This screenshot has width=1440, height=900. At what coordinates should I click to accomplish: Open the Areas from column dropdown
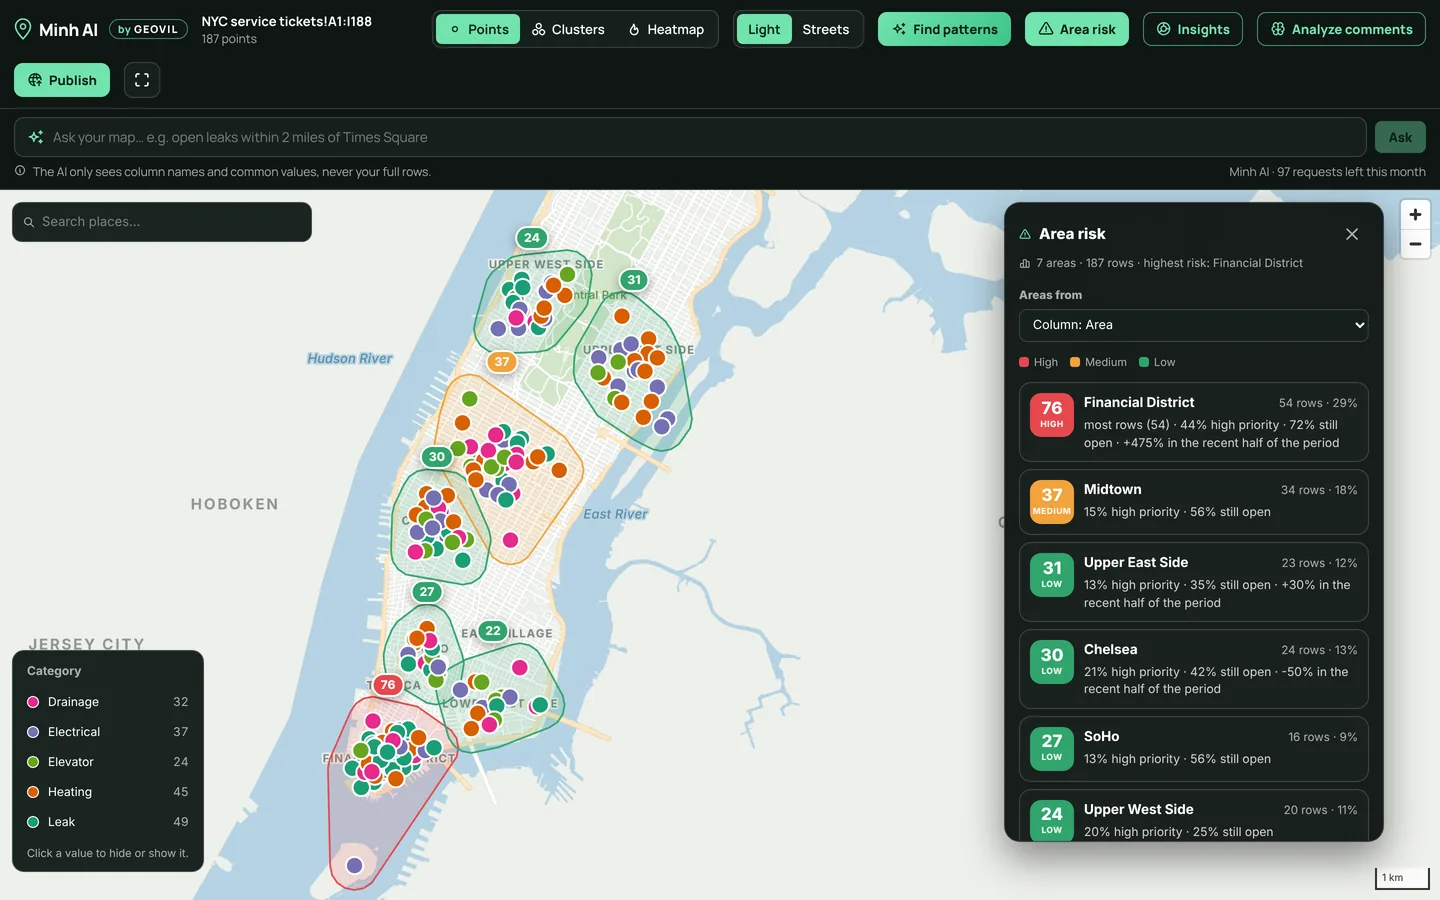point(1193,325)
